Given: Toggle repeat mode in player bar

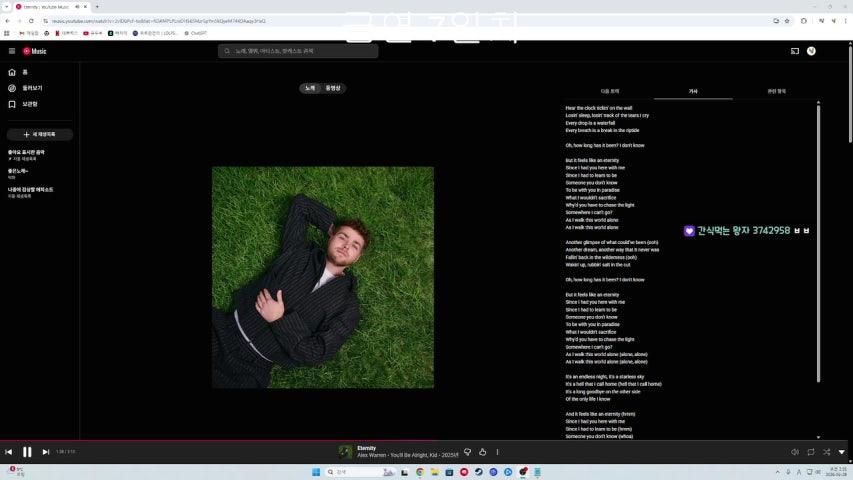Looking at the screenshot, I should 810,452.
